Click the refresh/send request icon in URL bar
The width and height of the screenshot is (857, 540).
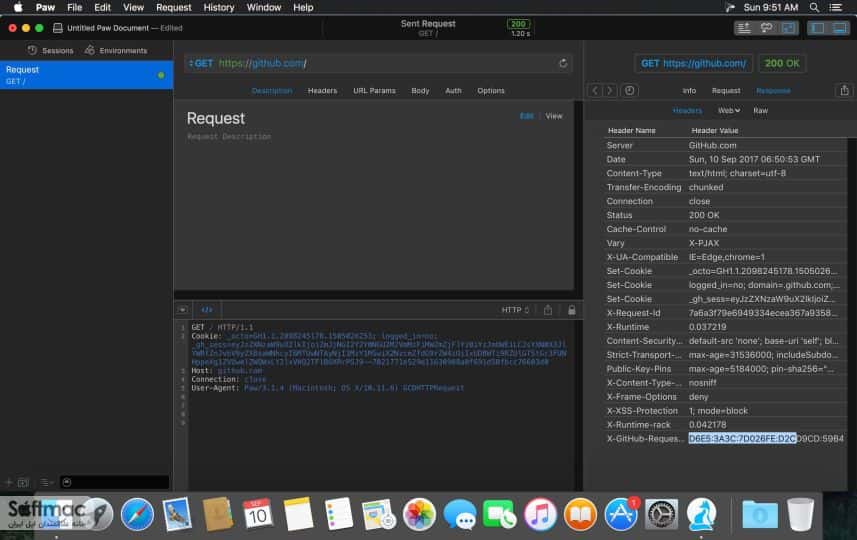tap(563, 63)
